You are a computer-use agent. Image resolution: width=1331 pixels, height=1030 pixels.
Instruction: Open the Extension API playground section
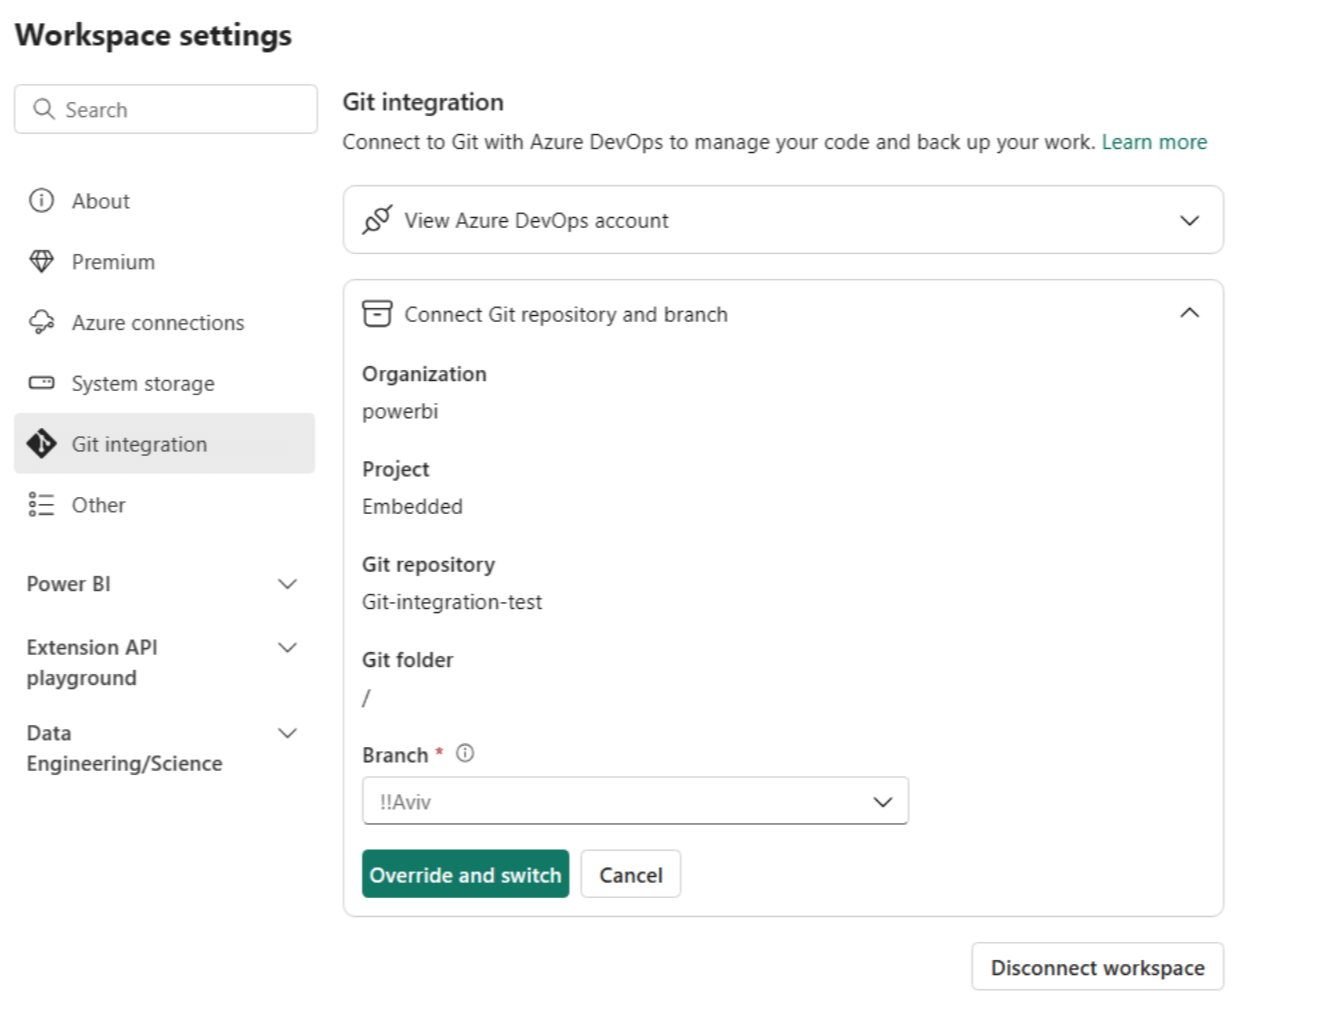click(288, 647)
